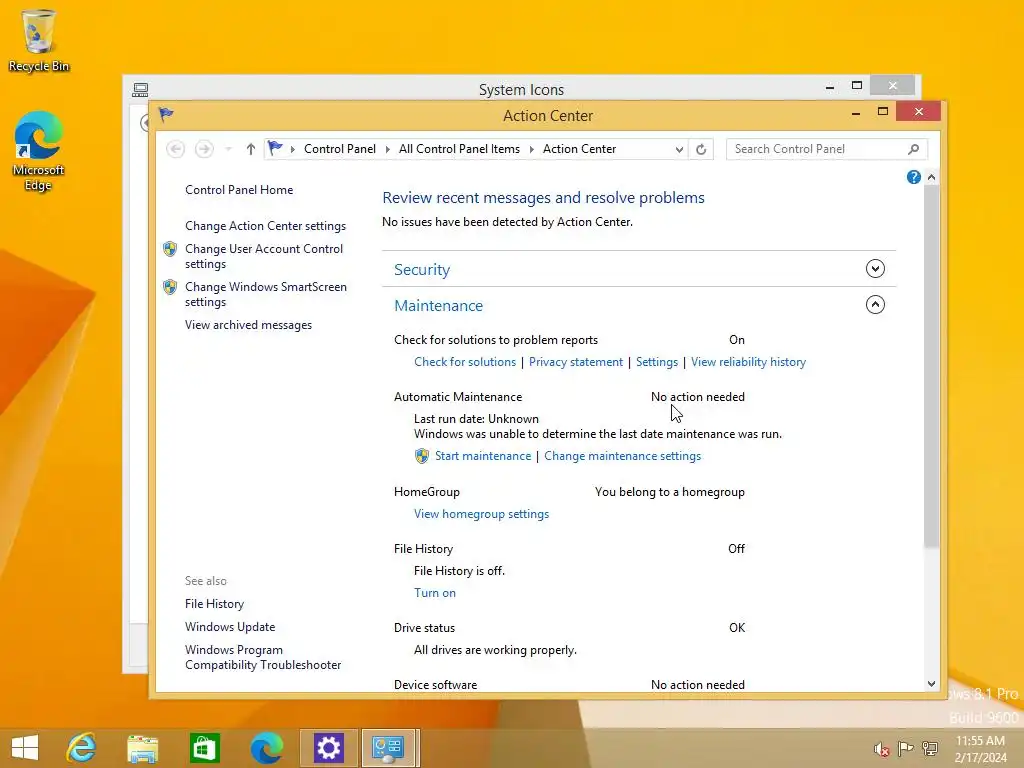Select the All Control Panel Items breadcrumb

tap(459, 149)
